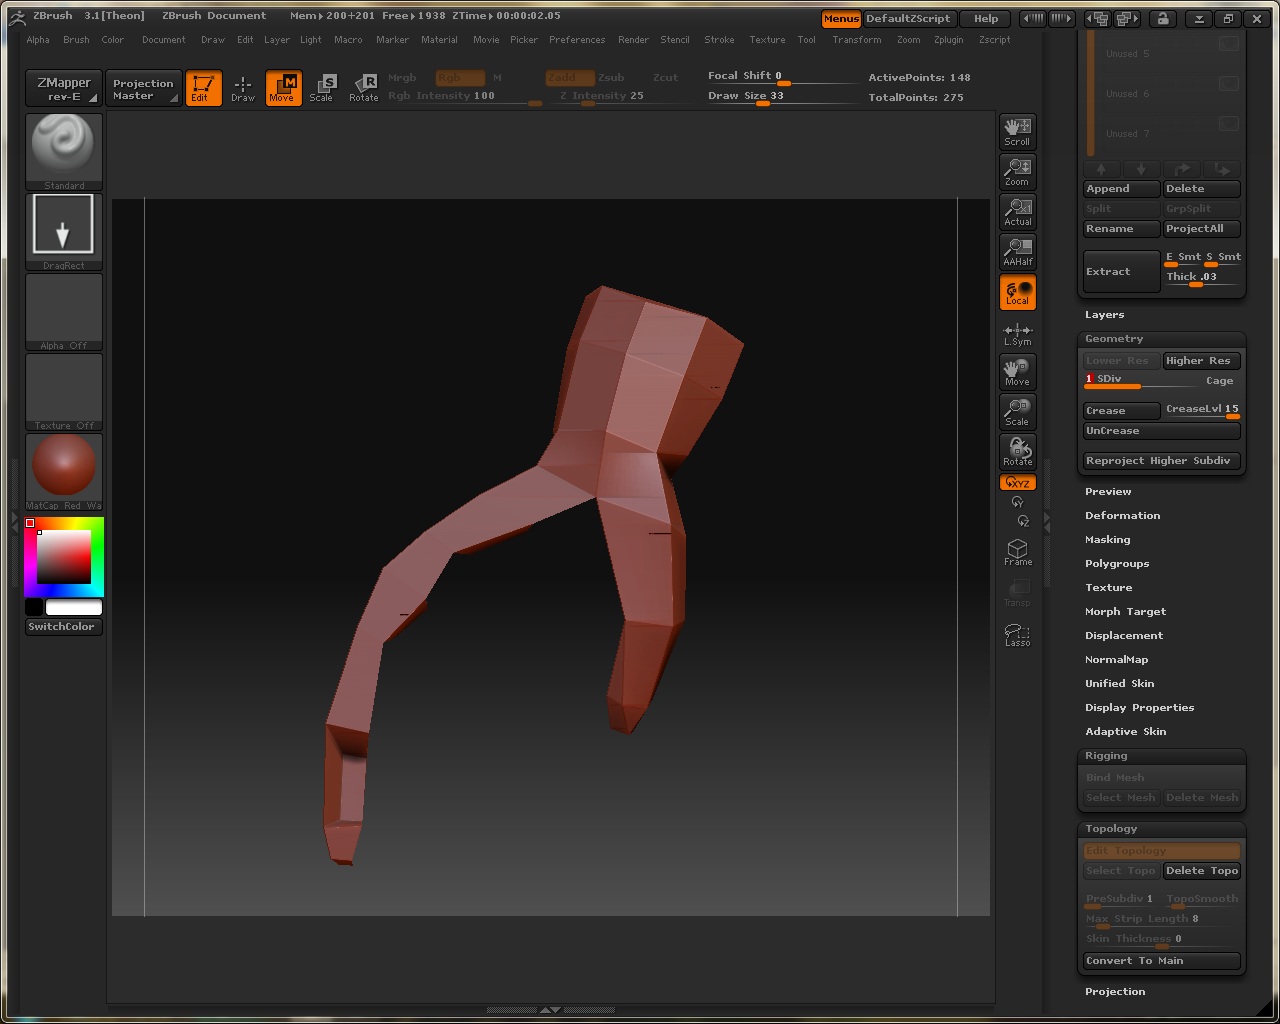The image size is (1280, 1024).
Task: Toggle L.Sym local symmetry
Action: [x=1017, y=334]
